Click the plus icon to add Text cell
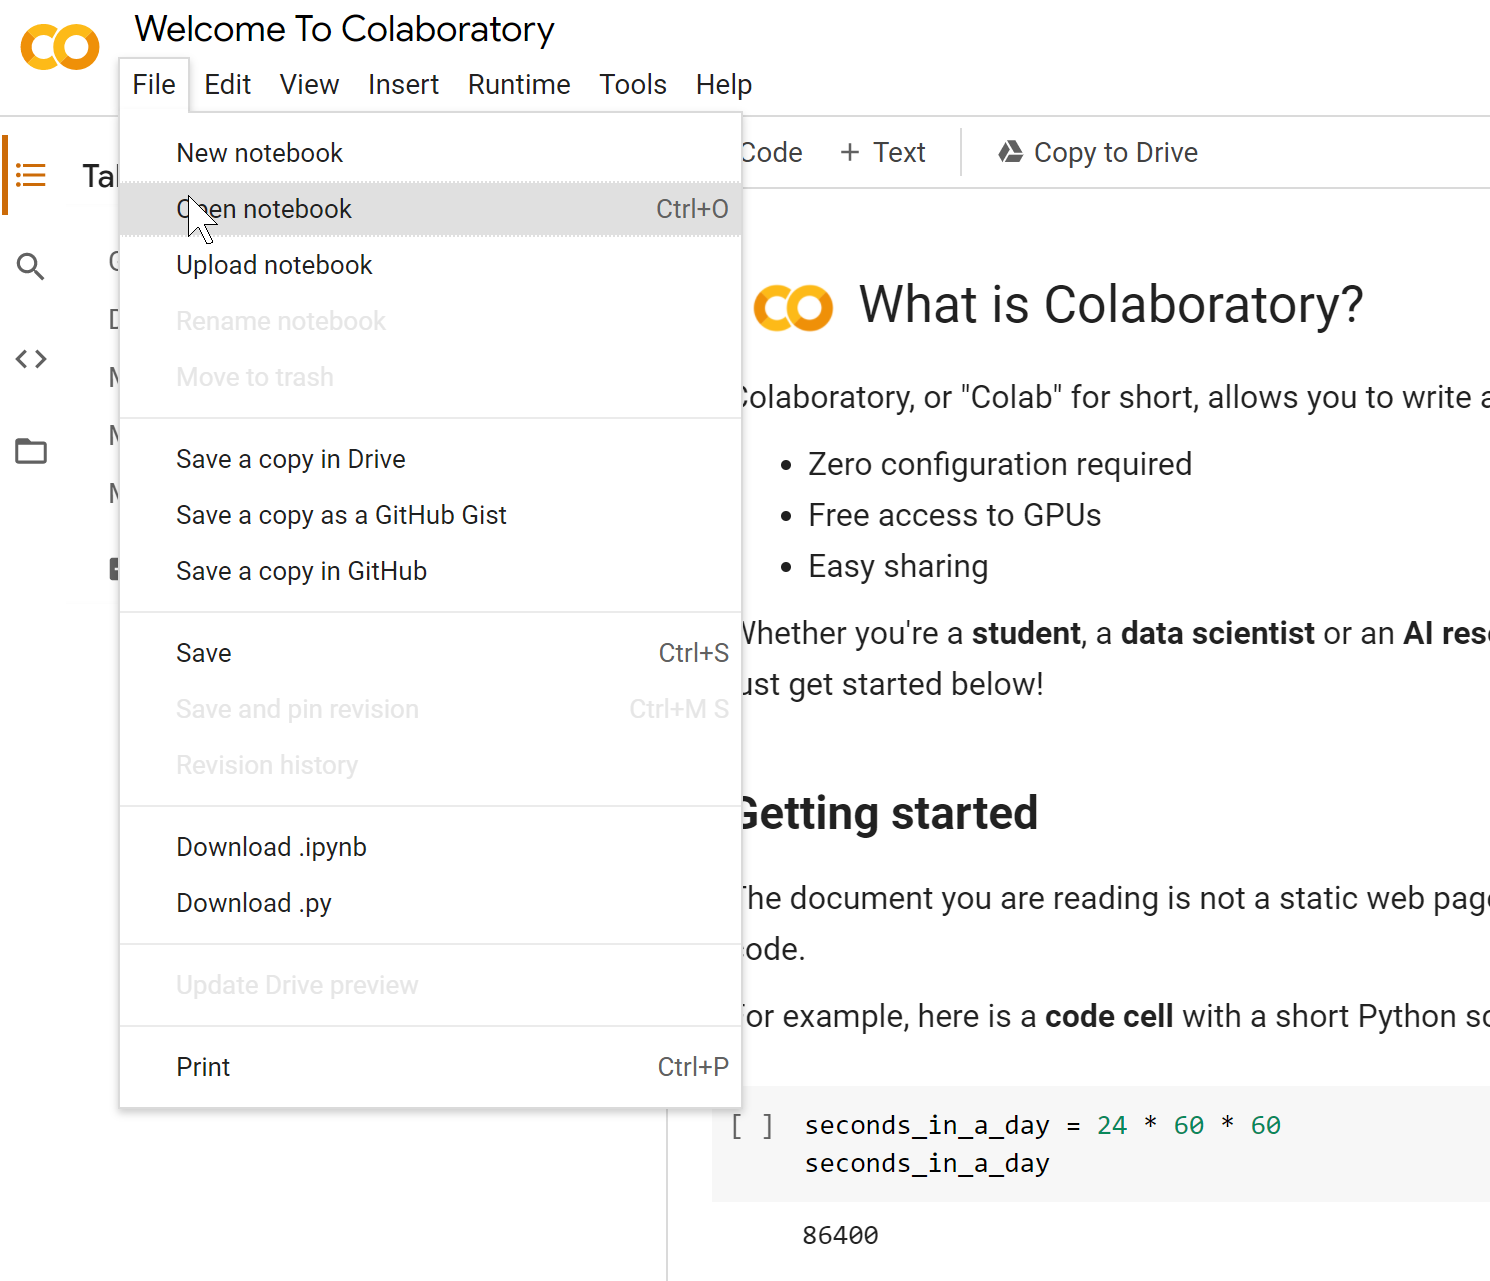The height and width of the screenshot is (1281, 1490). [850, 152]
